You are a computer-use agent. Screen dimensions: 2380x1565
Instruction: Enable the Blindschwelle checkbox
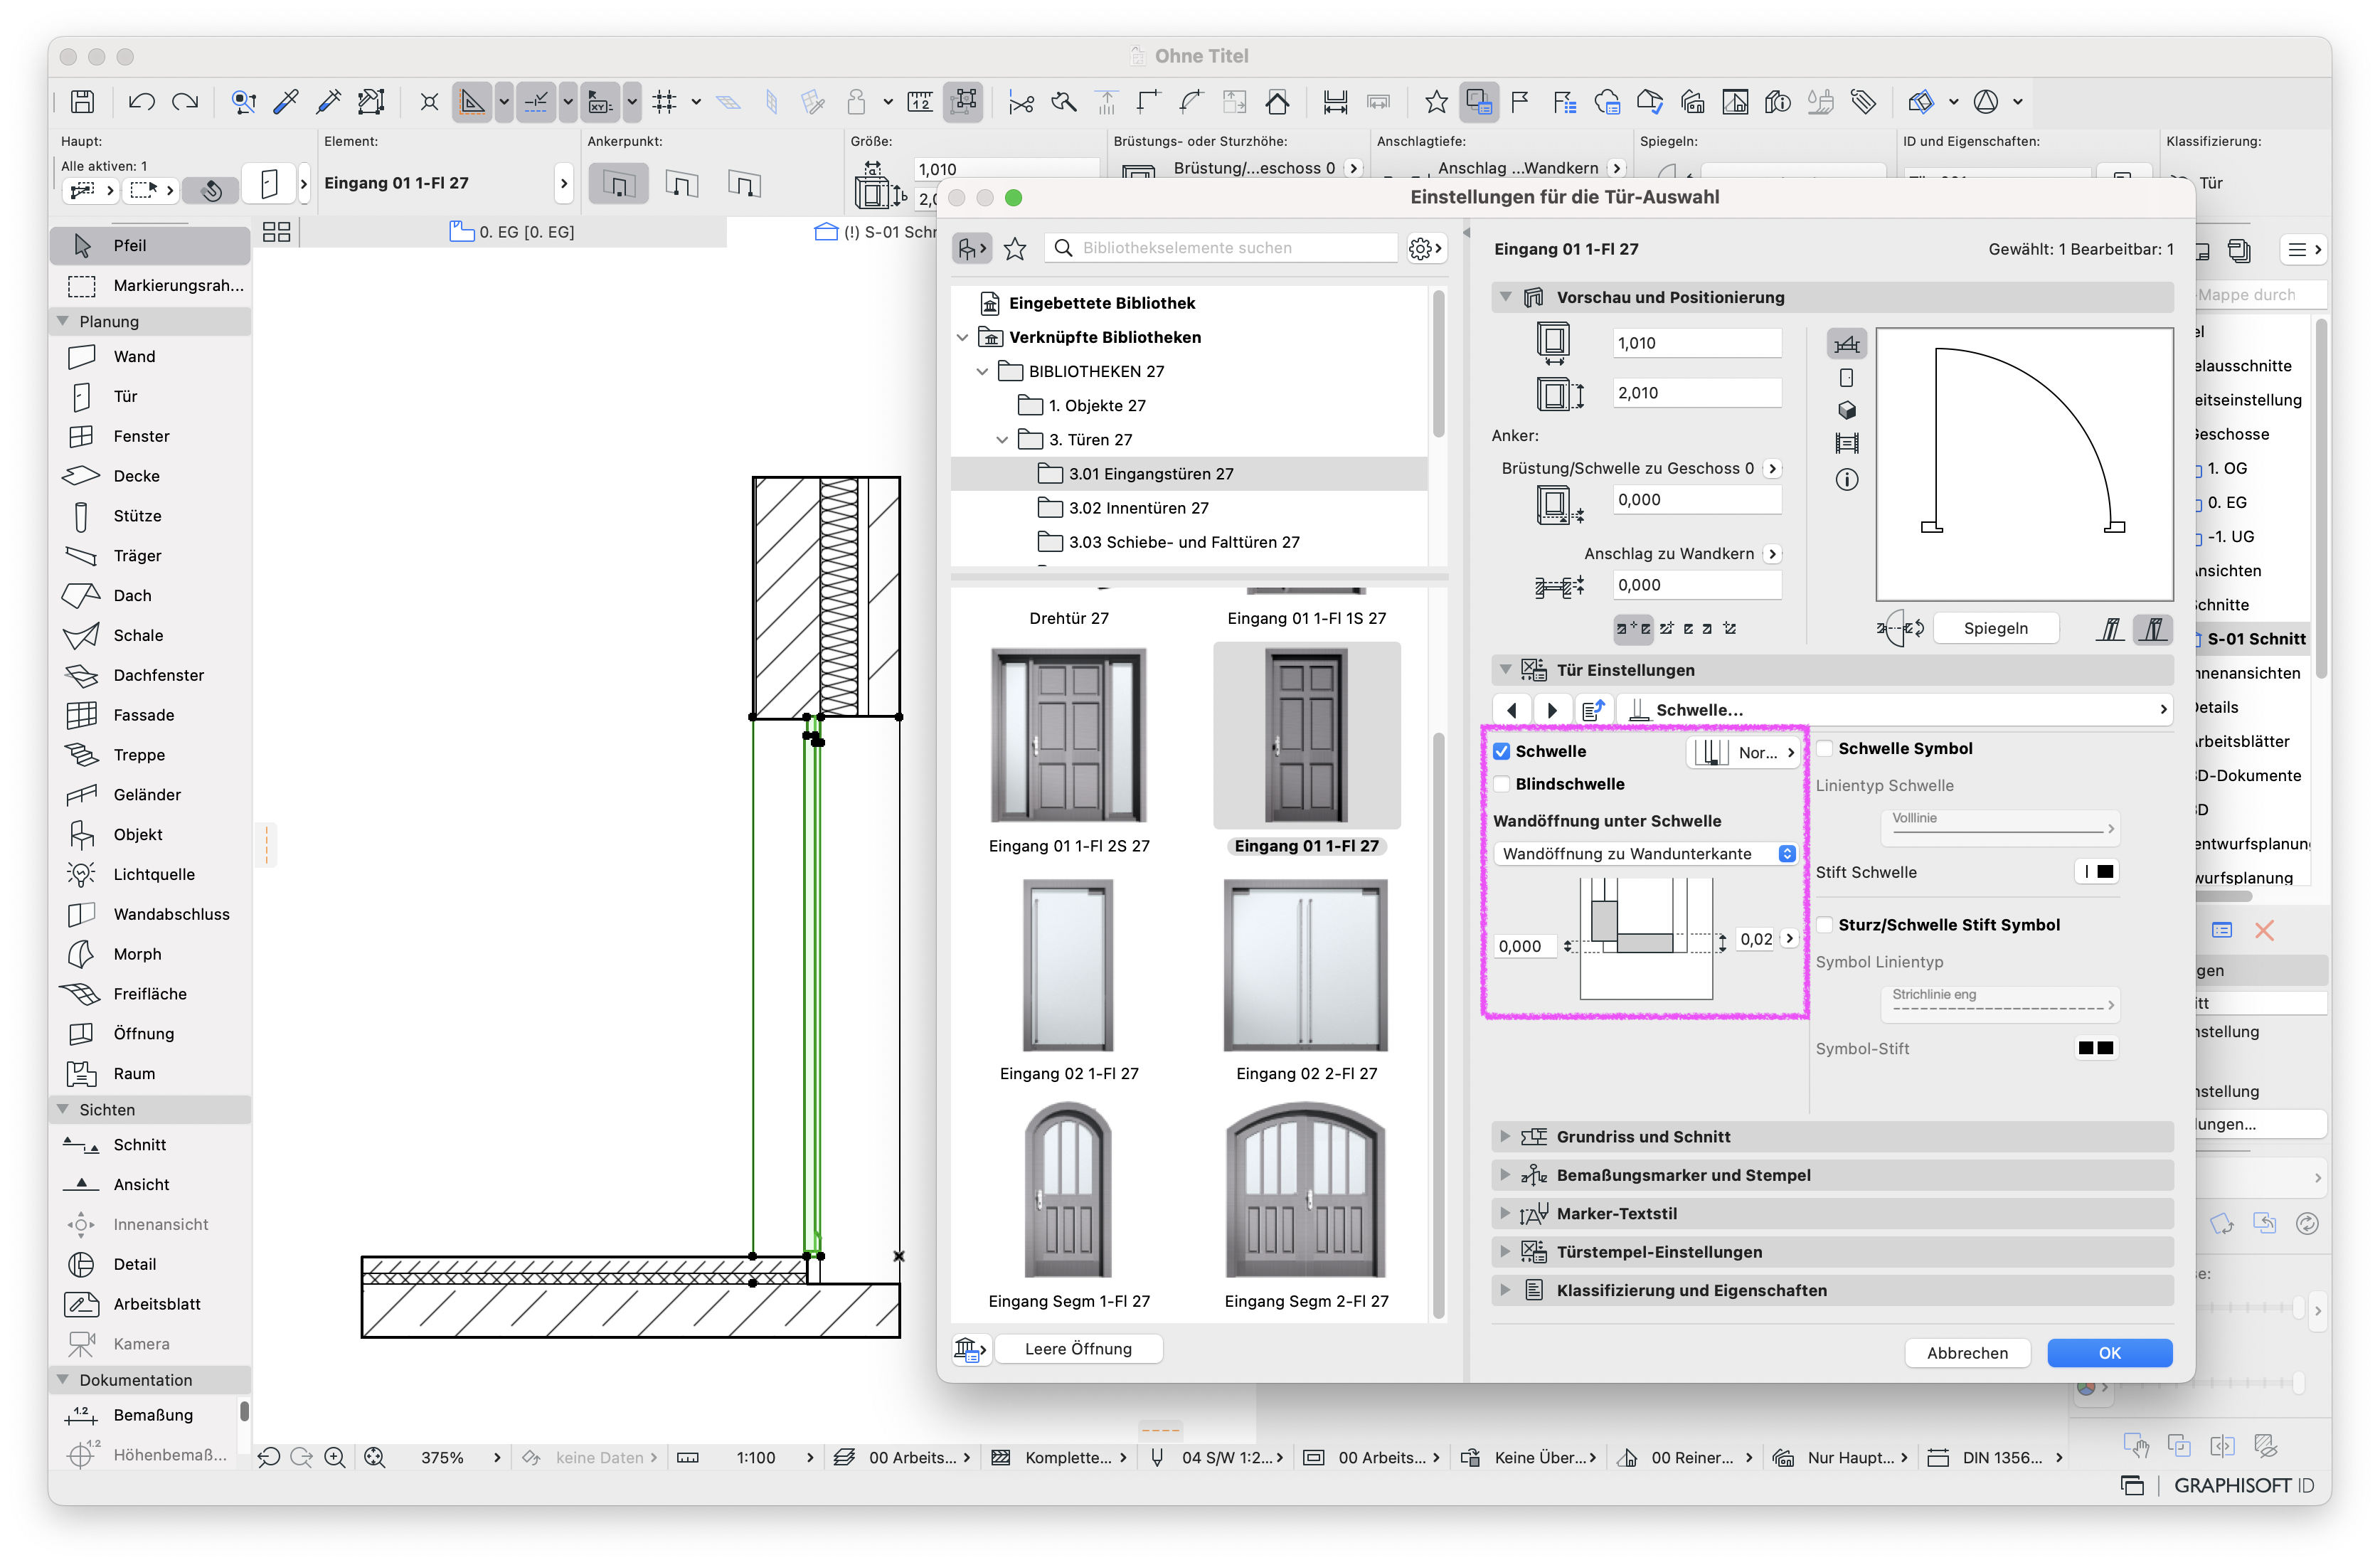(1502, 784)
